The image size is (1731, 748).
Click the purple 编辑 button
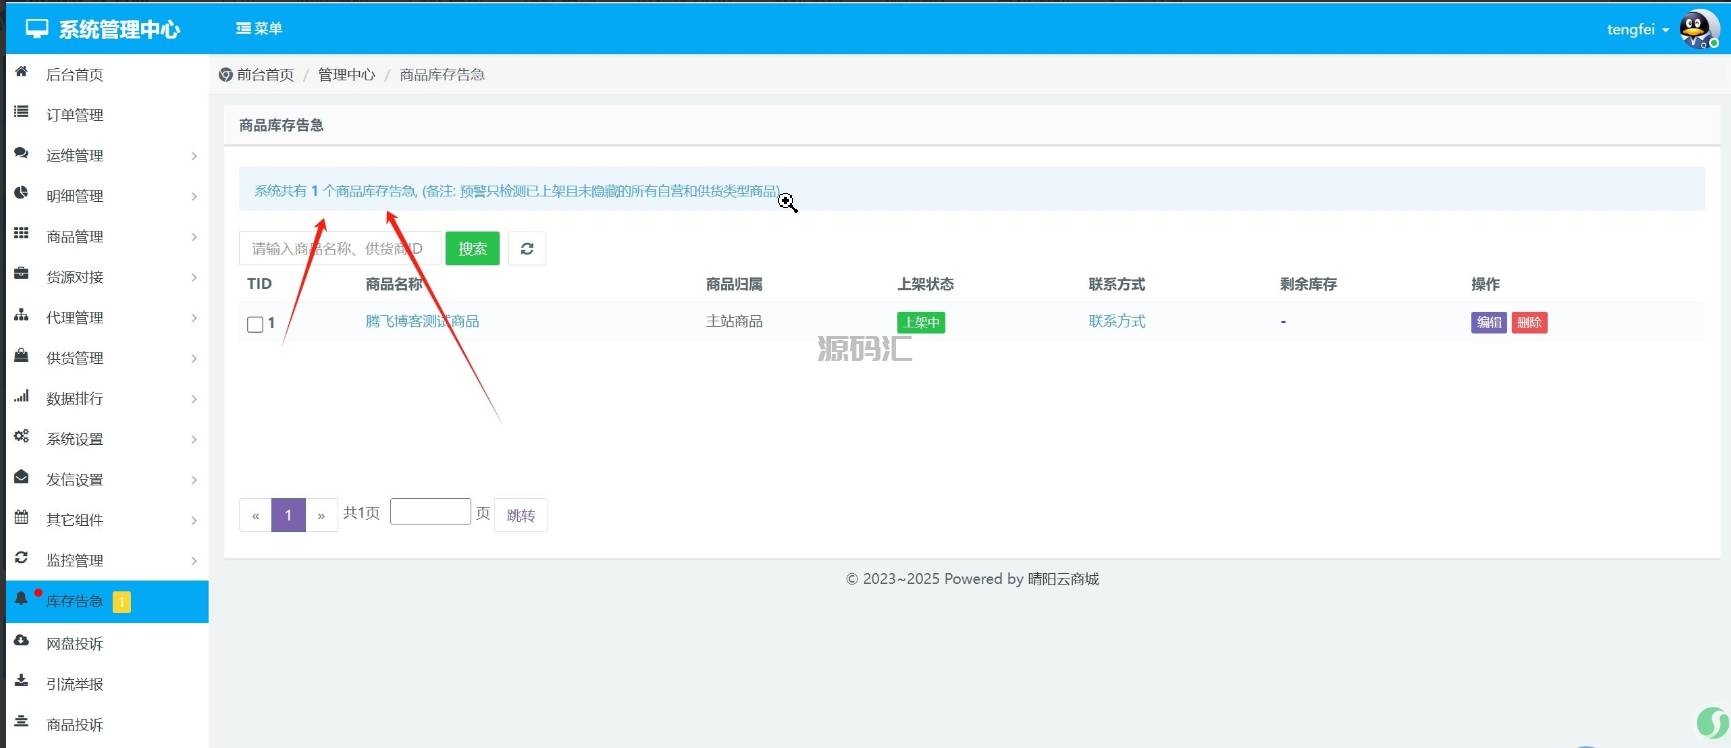(x=1489, y=322)
